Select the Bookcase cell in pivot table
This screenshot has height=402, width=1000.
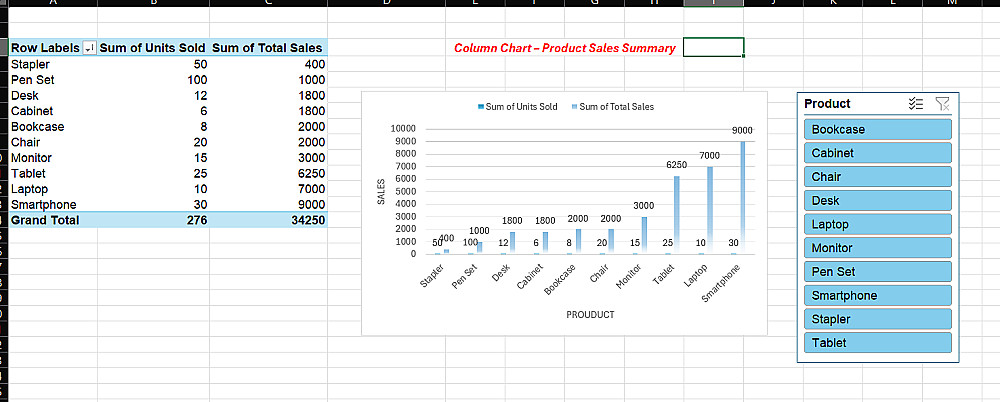tap(54, 126)
